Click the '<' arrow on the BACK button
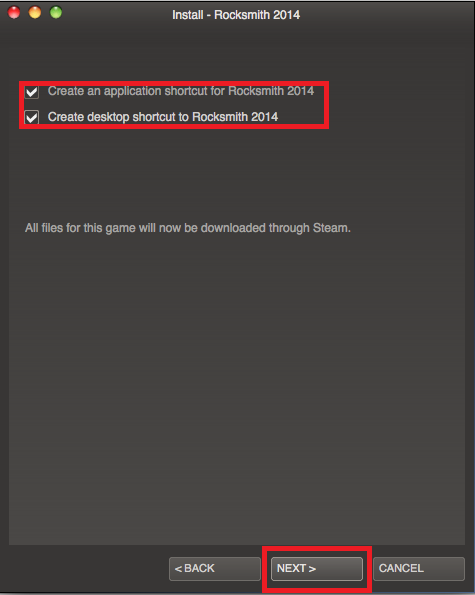The image size is (475, 595). pos(178,568)
